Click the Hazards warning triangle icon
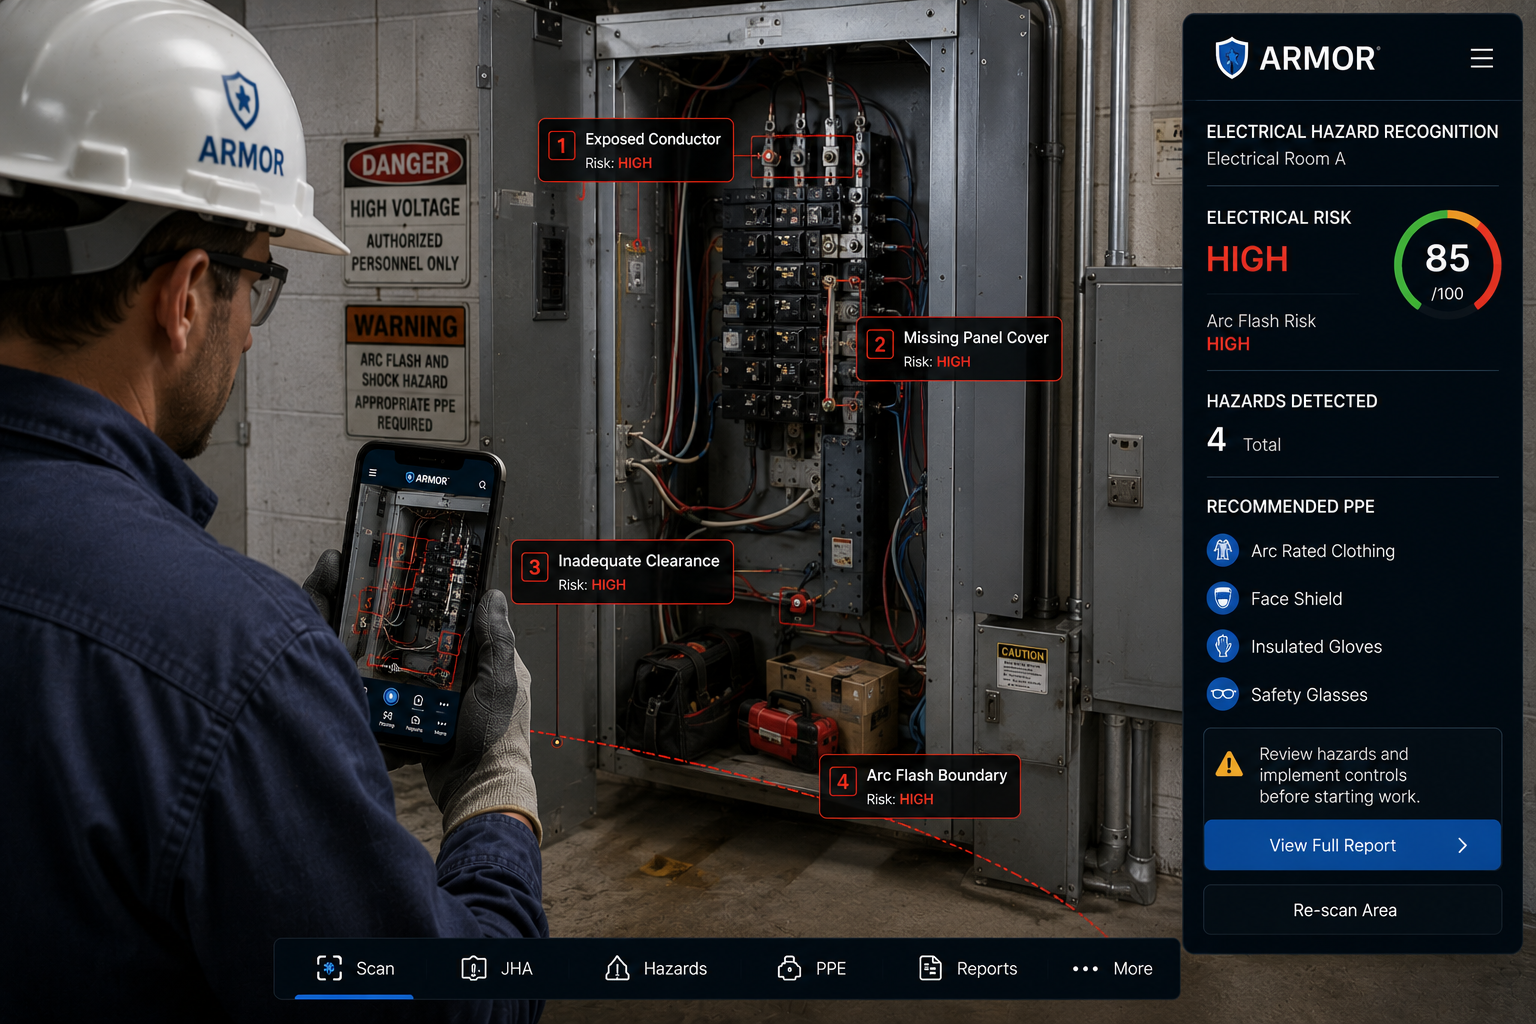The image size is (1536, 1024). click(x=617, y=967)
